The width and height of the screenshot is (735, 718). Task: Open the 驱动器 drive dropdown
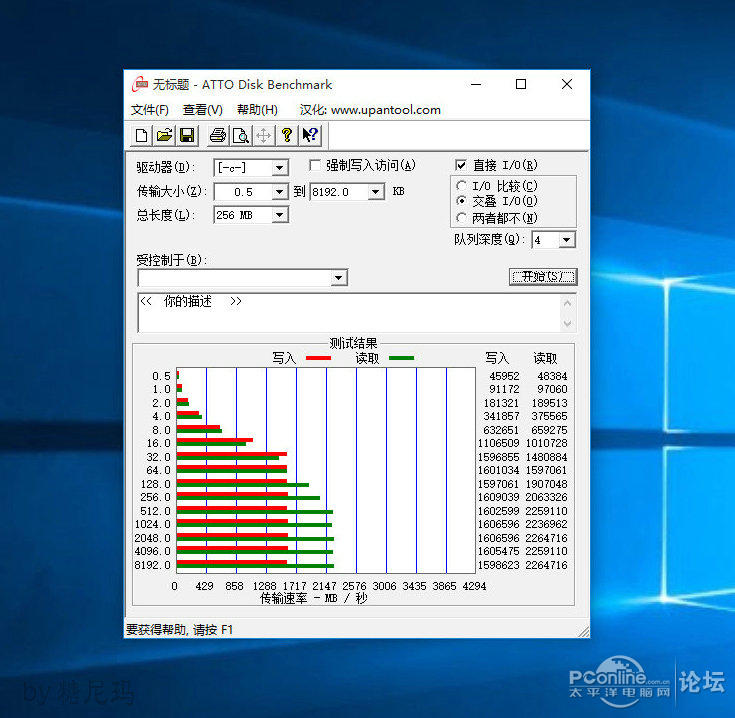[x=279, y=168]
